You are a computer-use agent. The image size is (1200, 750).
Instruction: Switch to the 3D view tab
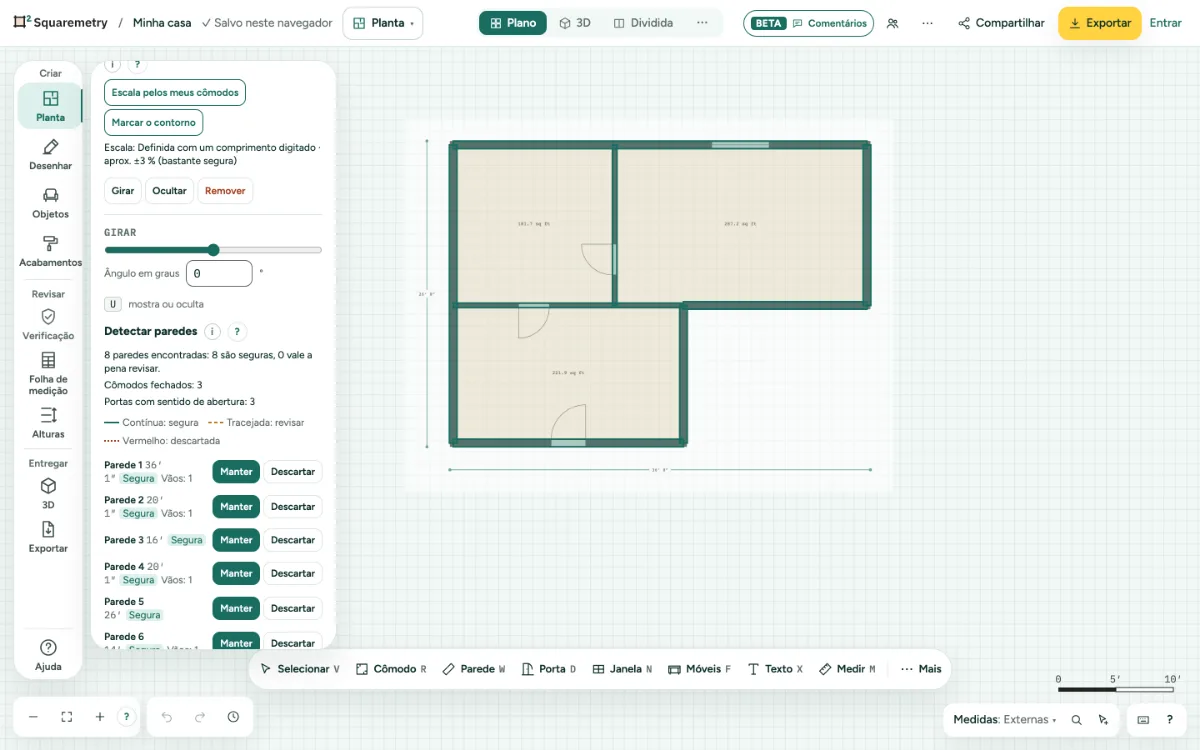[x=575, y=23]
